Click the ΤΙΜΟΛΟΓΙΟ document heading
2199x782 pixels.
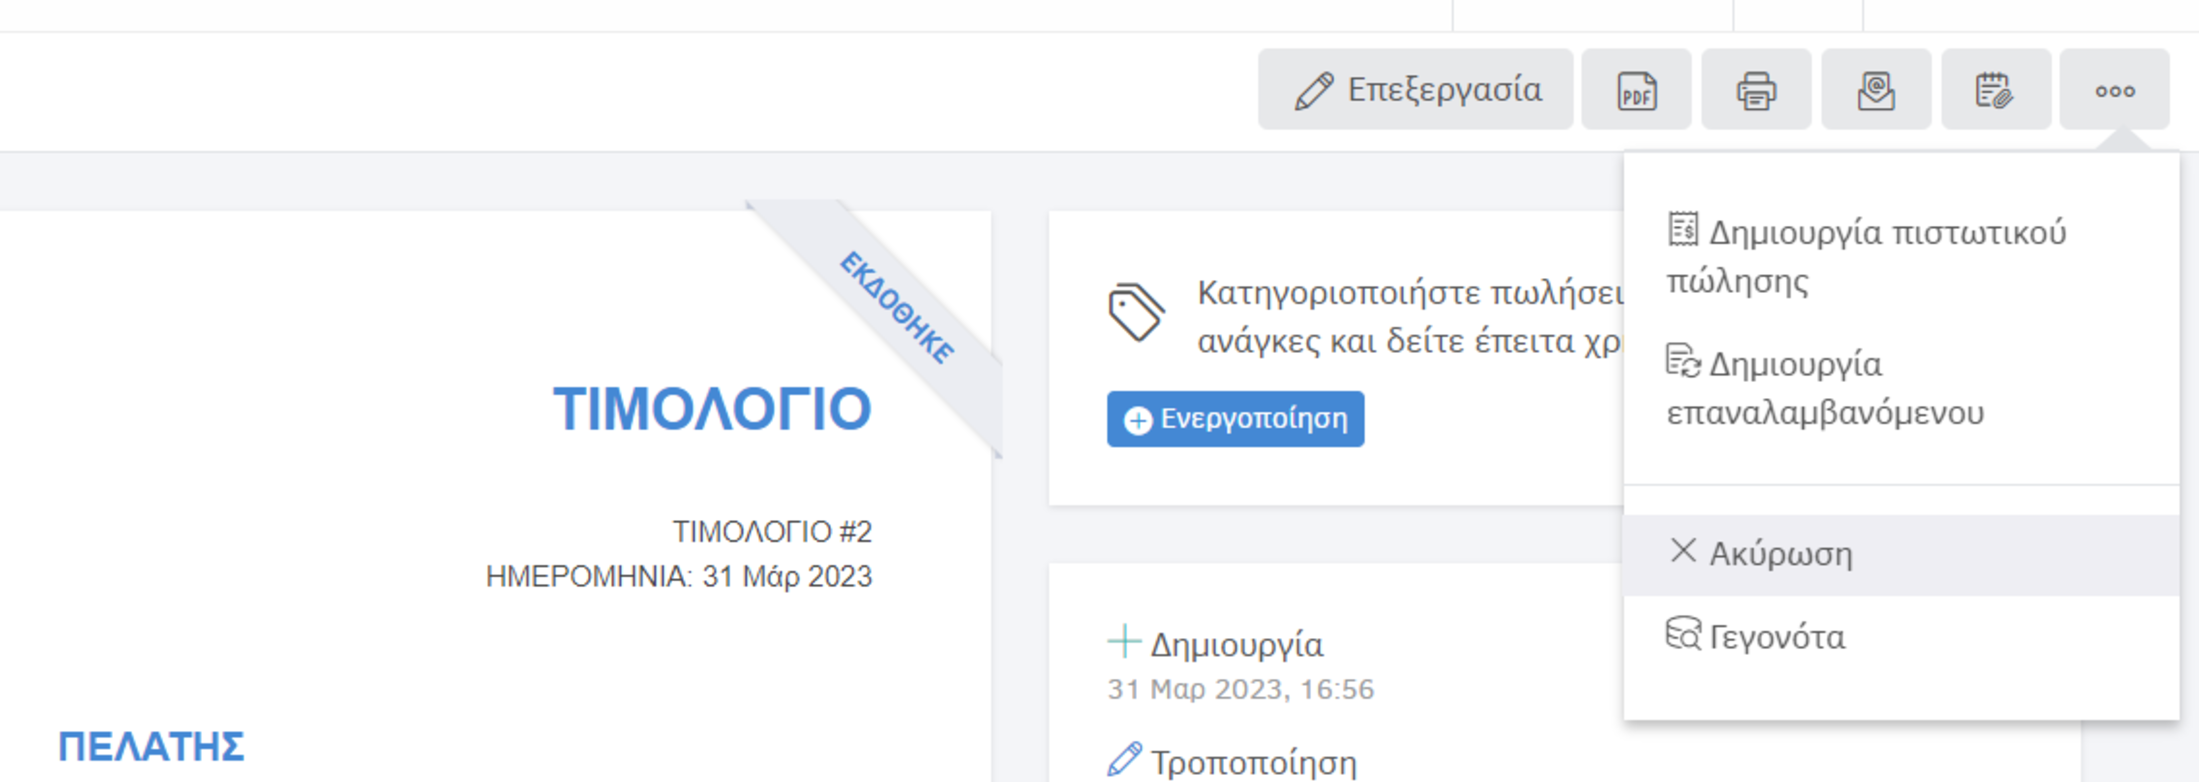[x=712, y=409]
